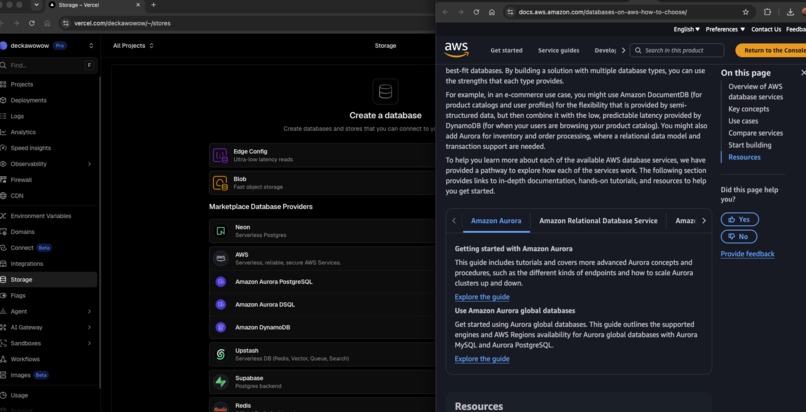Viewport: 806px width, 412px height.
Task: Open the deckawowow team switcher
Action: tap(91, 46)
